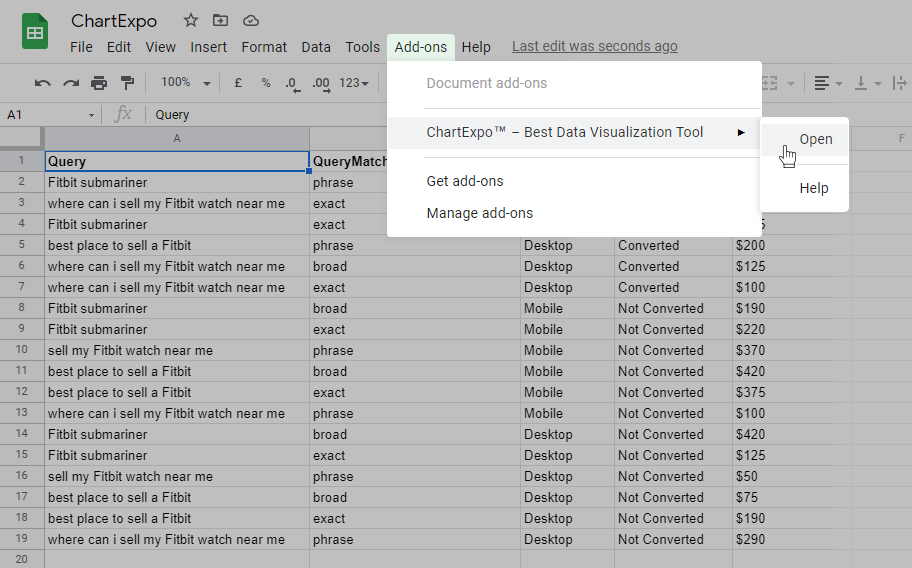This screenshot has width=912, height=568.
Task: Open the 'Last edit was seconds ago' link
Action: (594, 47)
